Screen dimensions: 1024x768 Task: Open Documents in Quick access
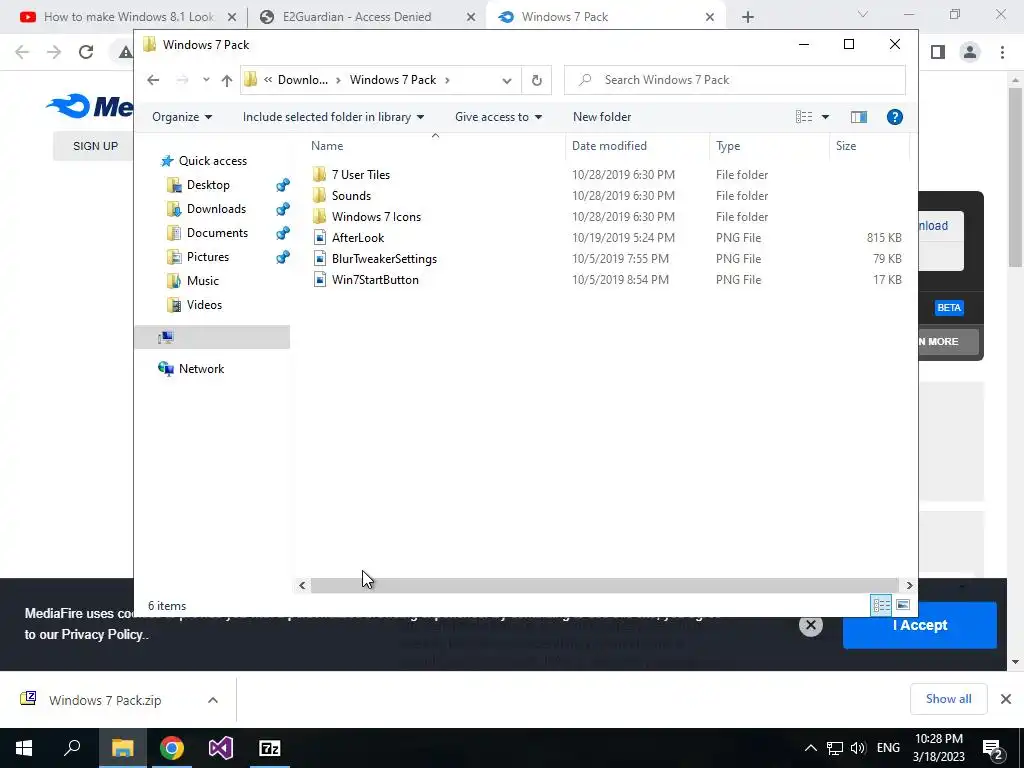click(217, 232)
